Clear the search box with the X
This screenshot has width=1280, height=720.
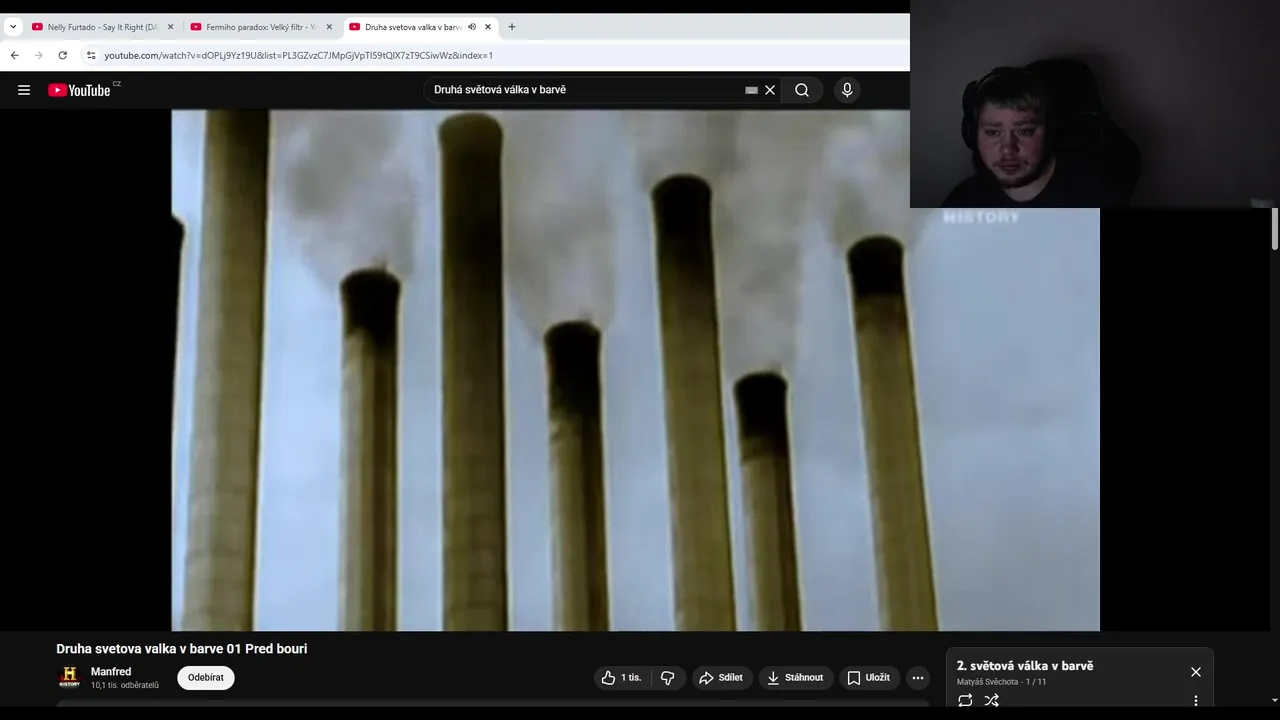[770, 90]
